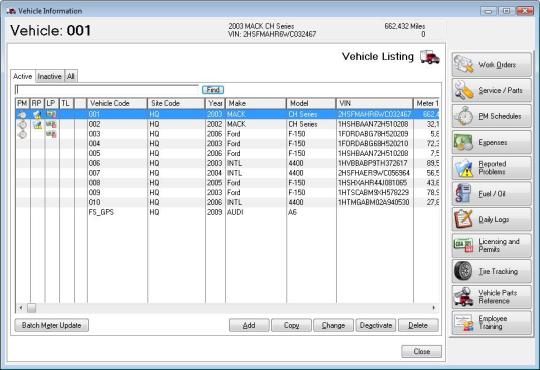This screenshot has height=370, width=540.
Task: Open Vehicle Parts Reference
Action: 491,297
